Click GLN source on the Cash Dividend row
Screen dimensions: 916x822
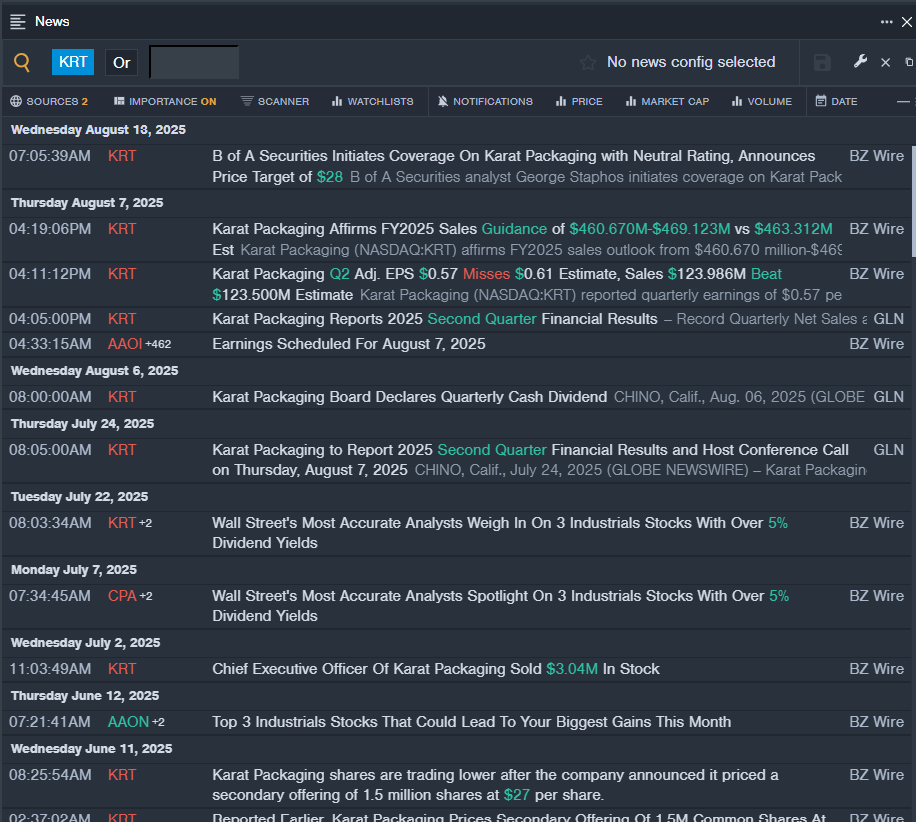889,397
